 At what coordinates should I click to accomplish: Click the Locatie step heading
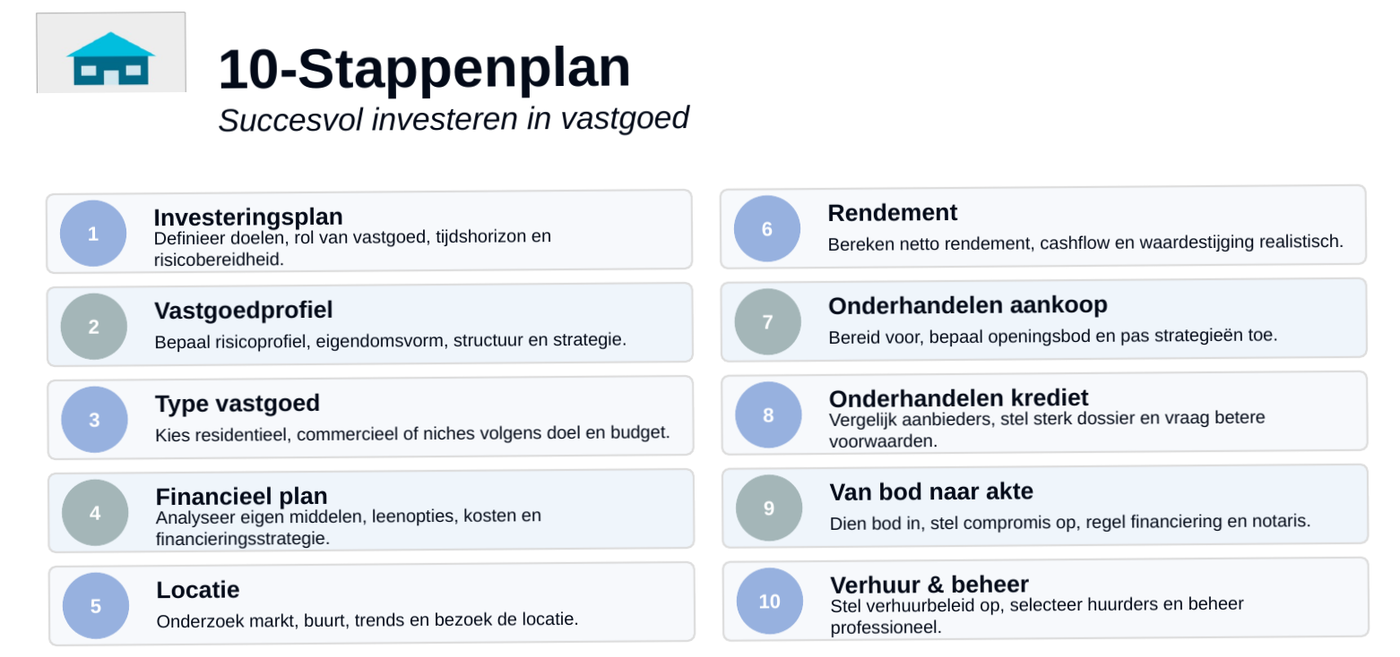click(x=198, y=590)
